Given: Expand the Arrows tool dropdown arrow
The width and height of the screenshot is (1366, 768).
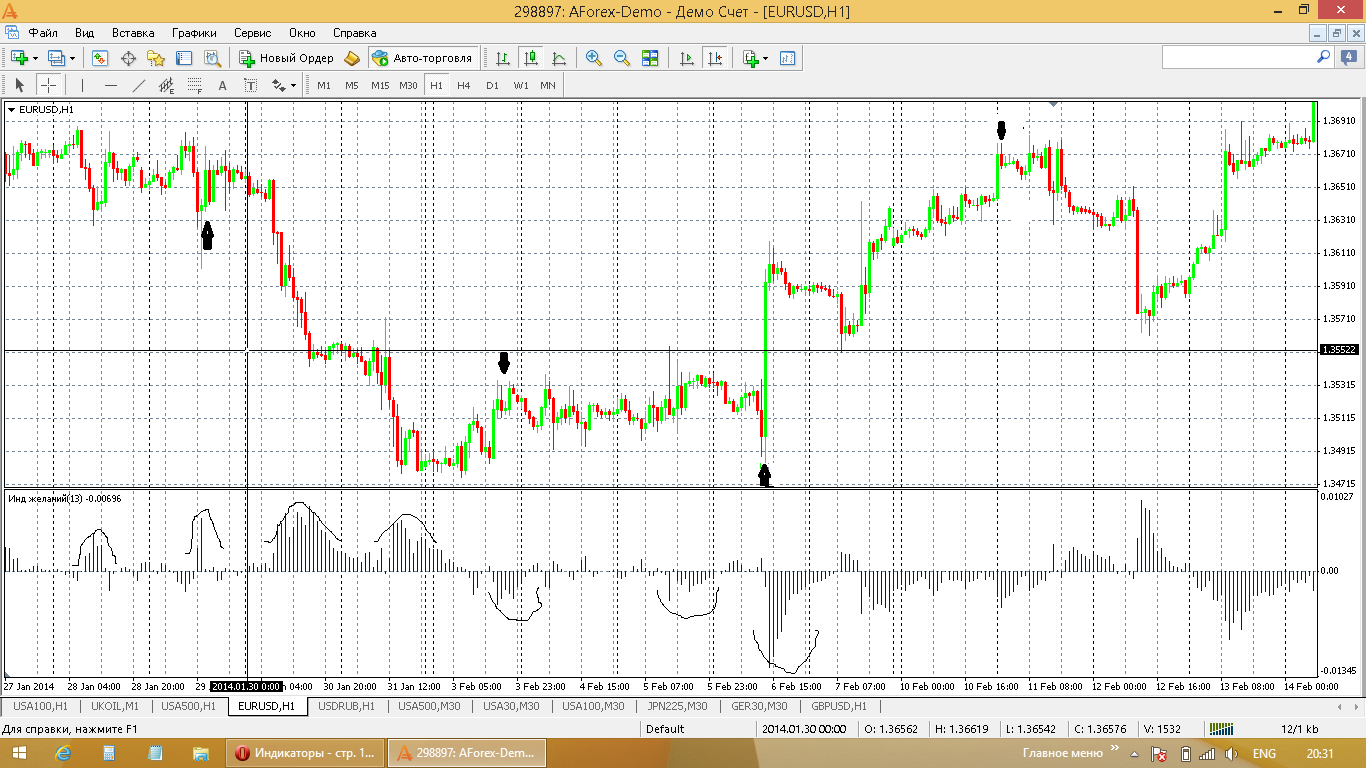Looking at the screenshot, I should coord(294,85).
